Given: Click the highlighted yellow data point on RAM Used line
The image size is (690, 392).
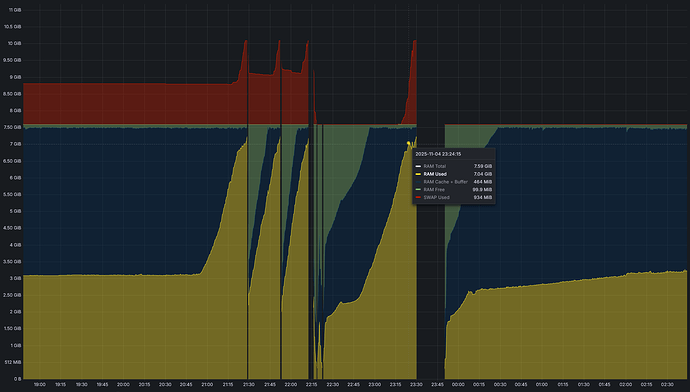Looking at the screenshot, I should [x=408, y=143].
